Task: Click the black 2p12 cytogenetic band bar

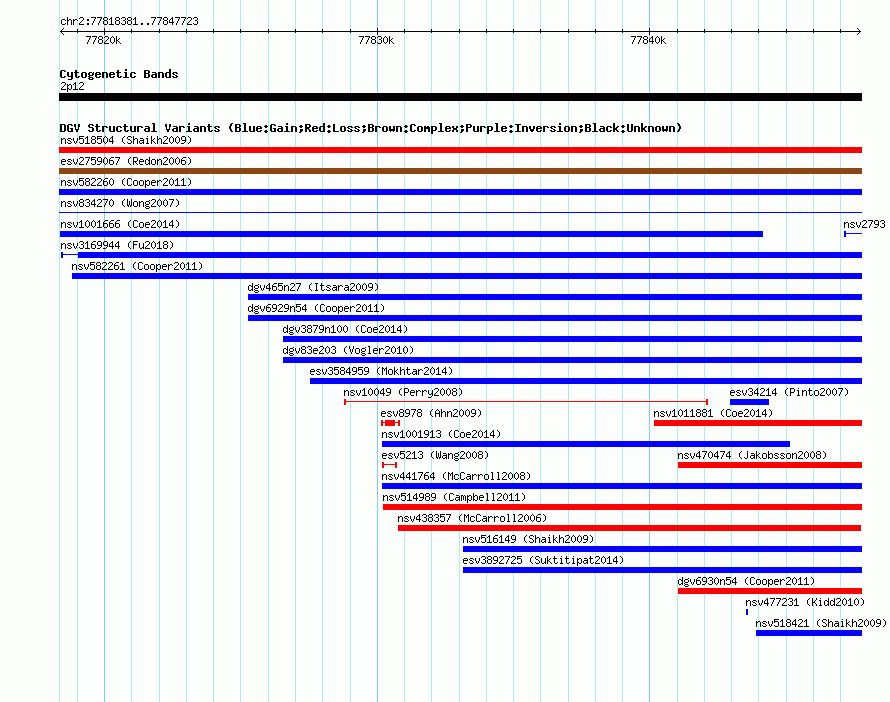Action: pos(460,97)
